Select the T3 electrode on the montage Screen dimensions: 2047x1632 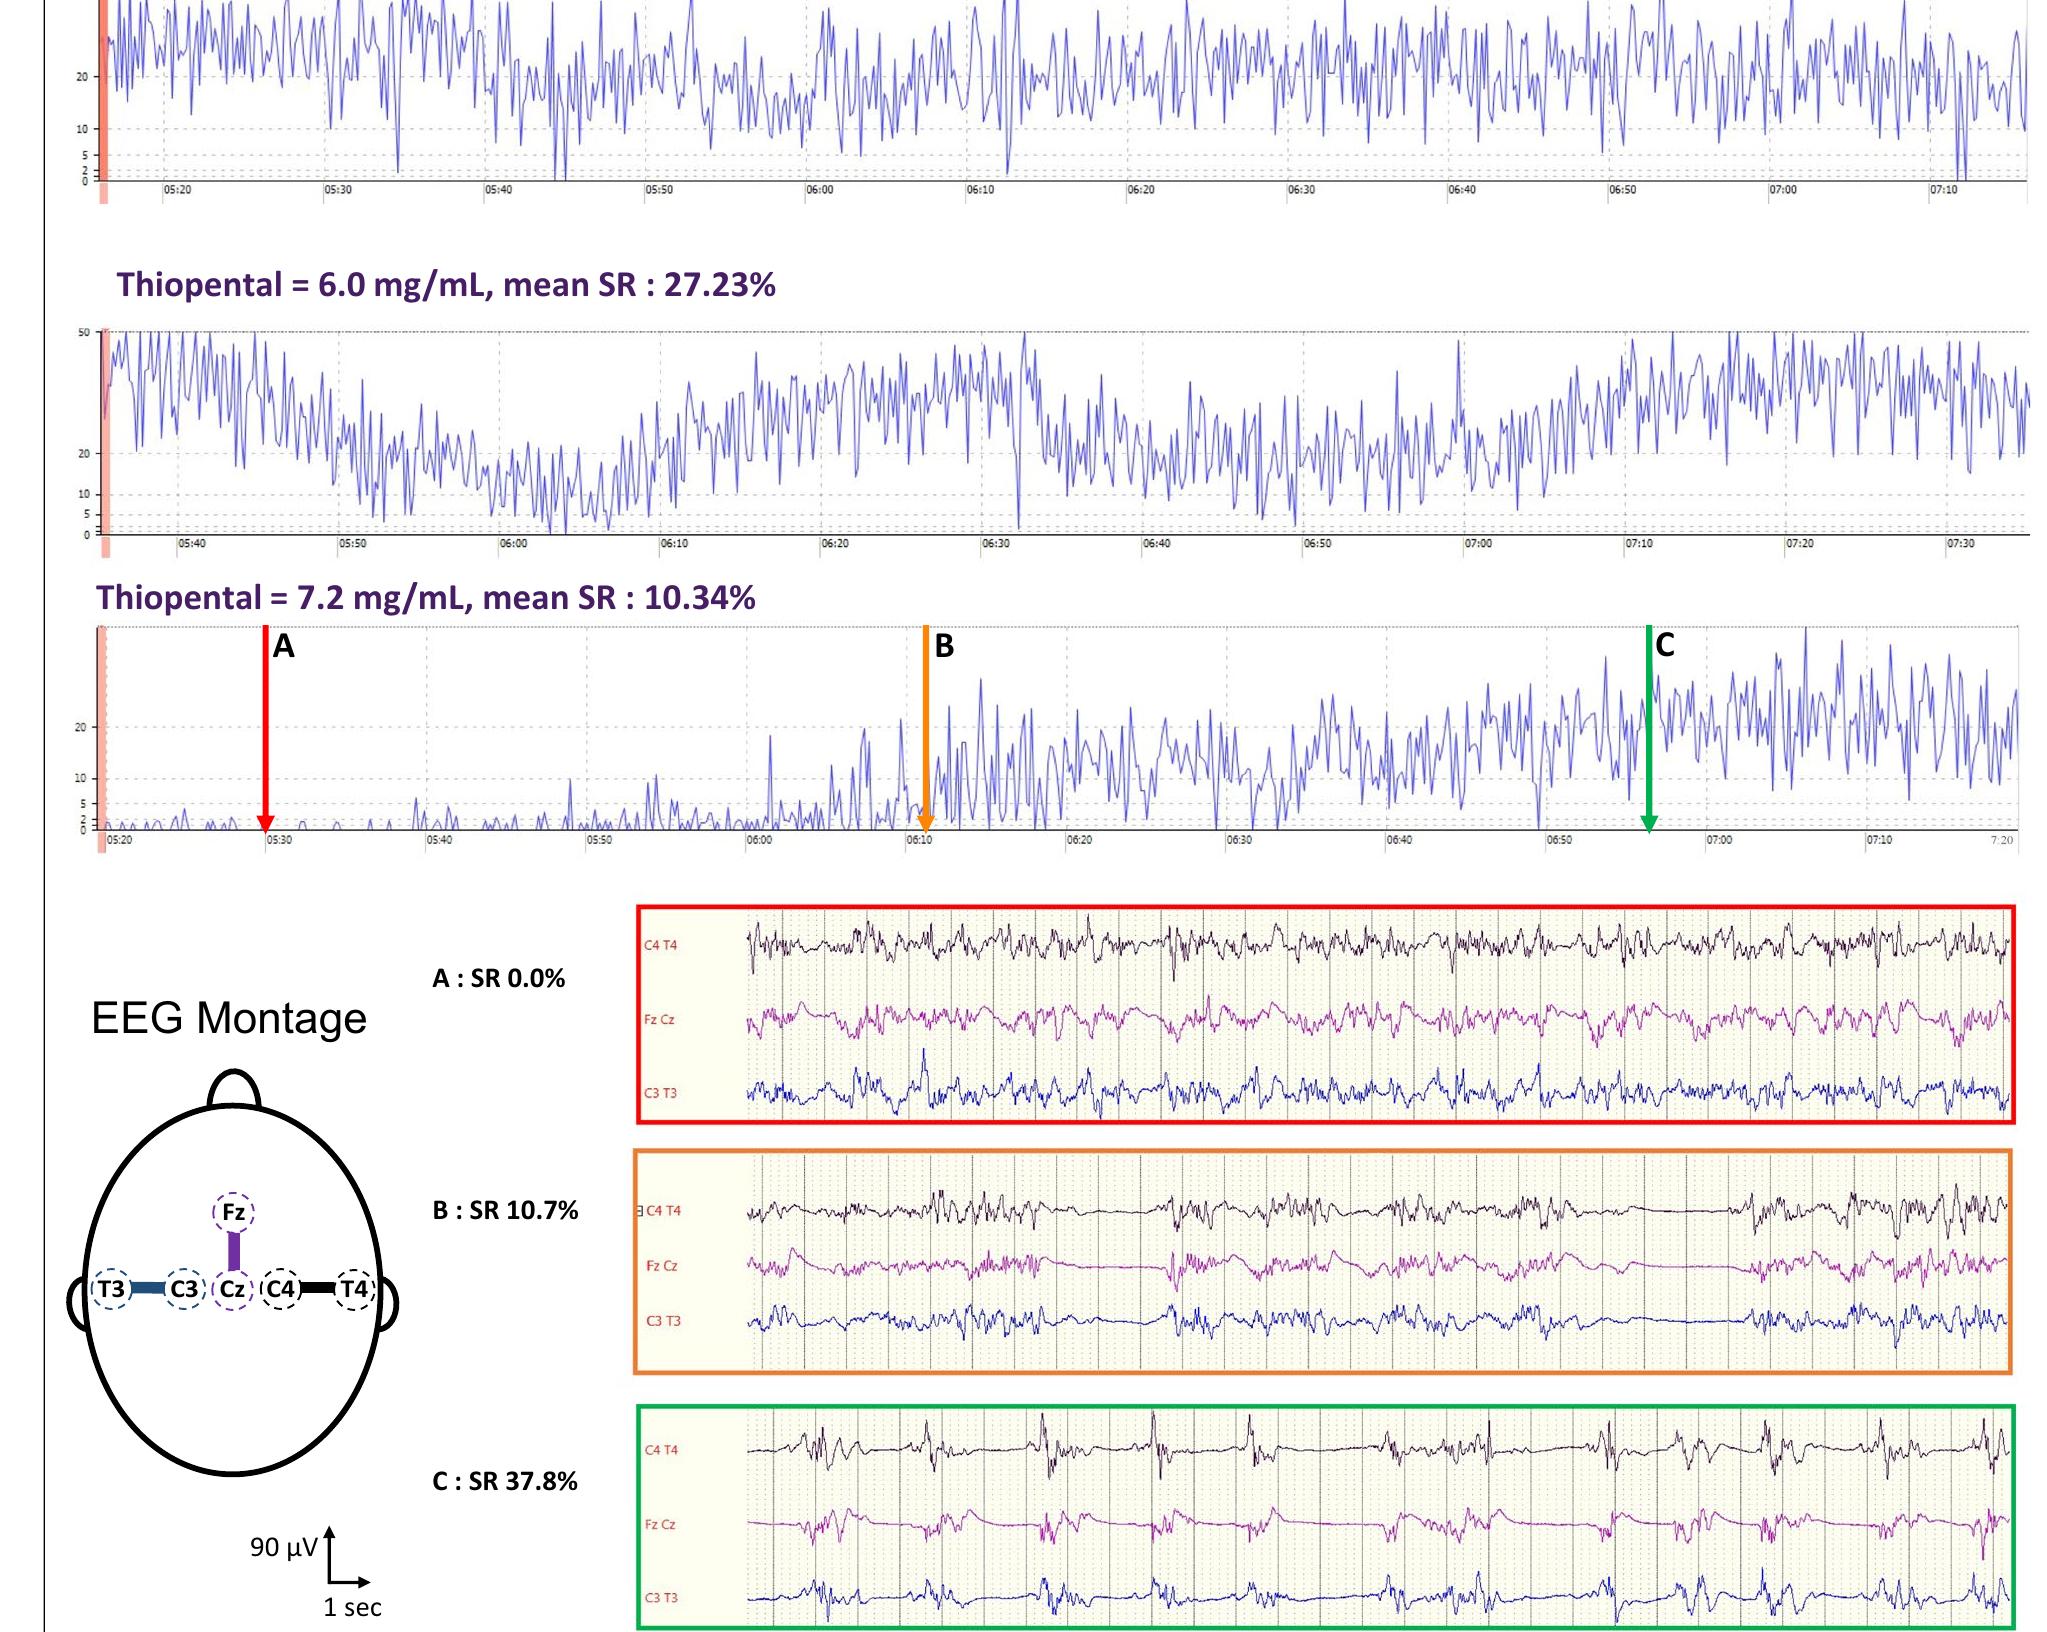(x=111, y=1289)
